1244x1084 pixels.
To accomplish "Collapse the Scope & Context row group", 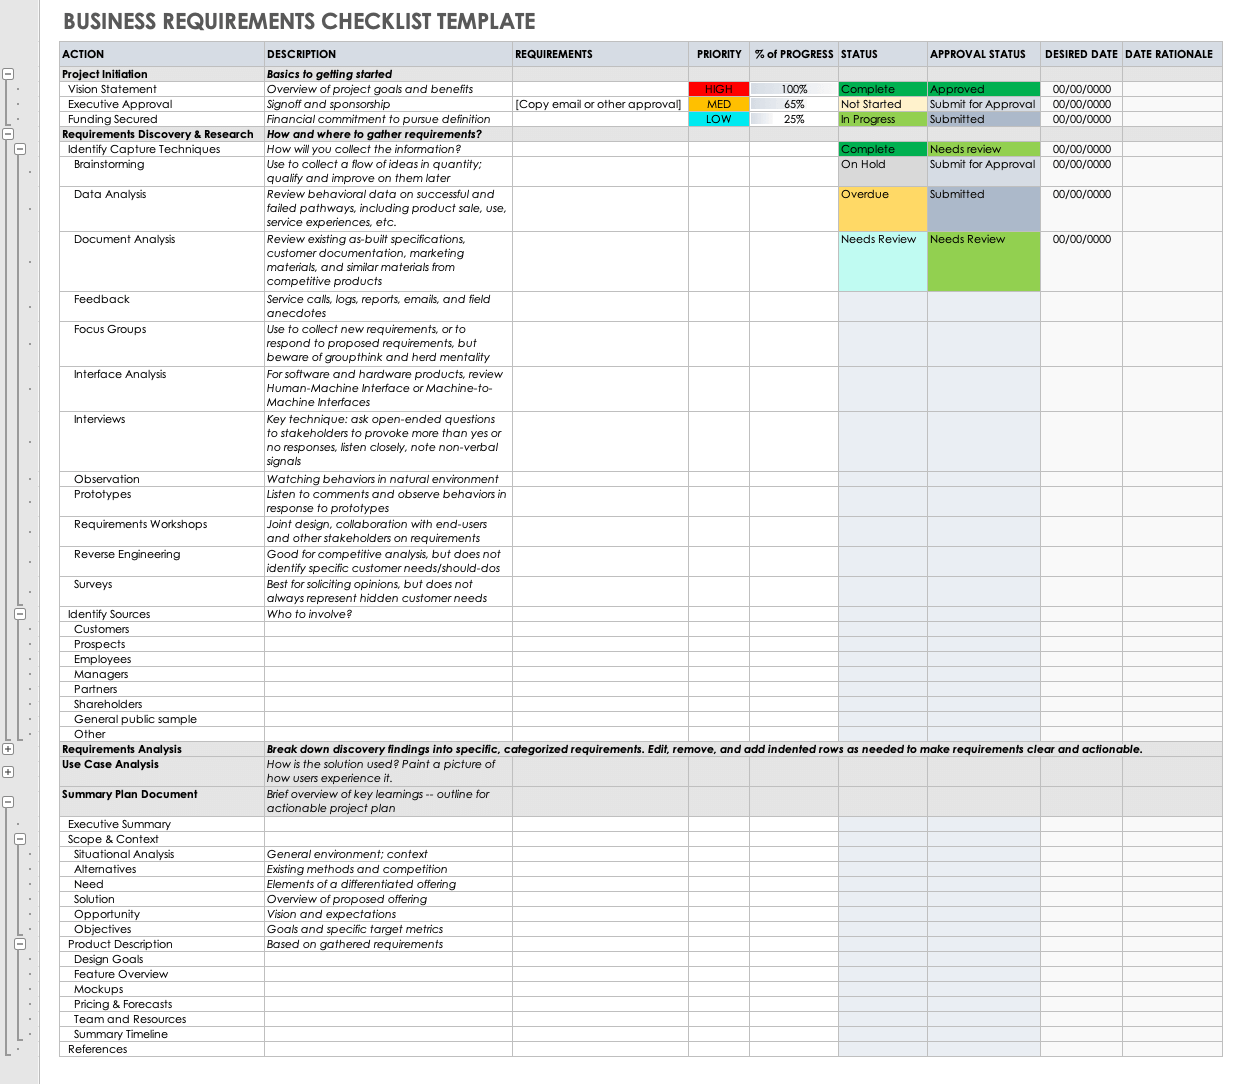I will click(20, 838).
